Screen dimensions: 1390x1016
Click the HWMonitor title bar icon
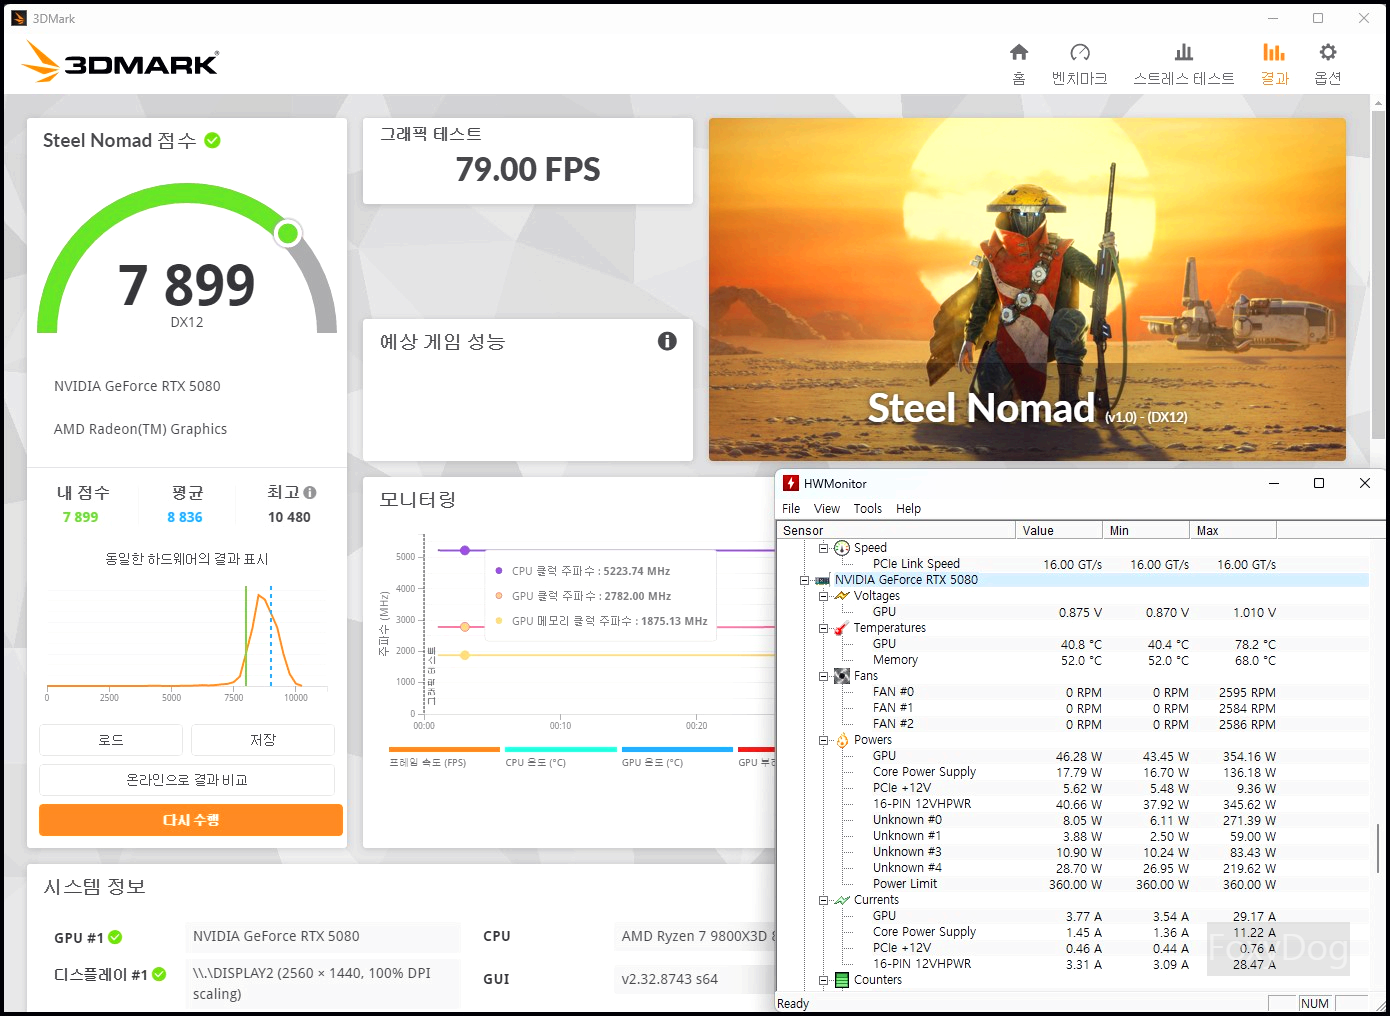click(x=790, y=483)
